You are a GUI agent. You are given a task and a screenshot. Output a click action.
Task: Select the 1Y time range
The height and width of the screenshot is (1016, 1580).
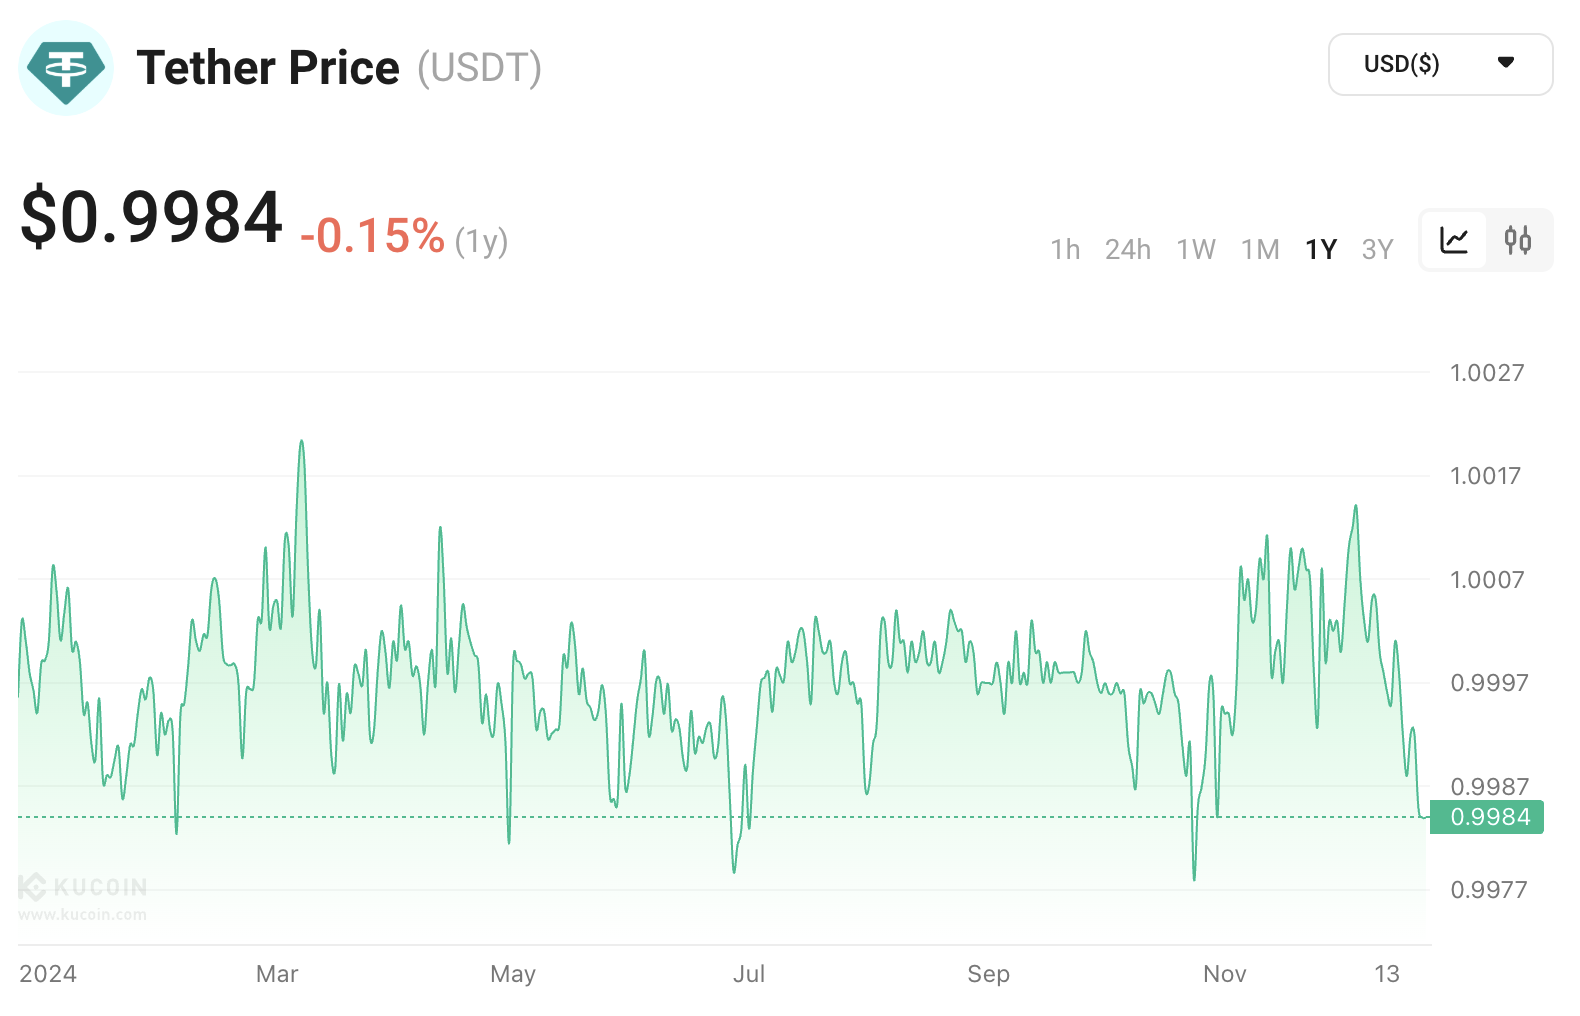click(x=1321, y=249)
